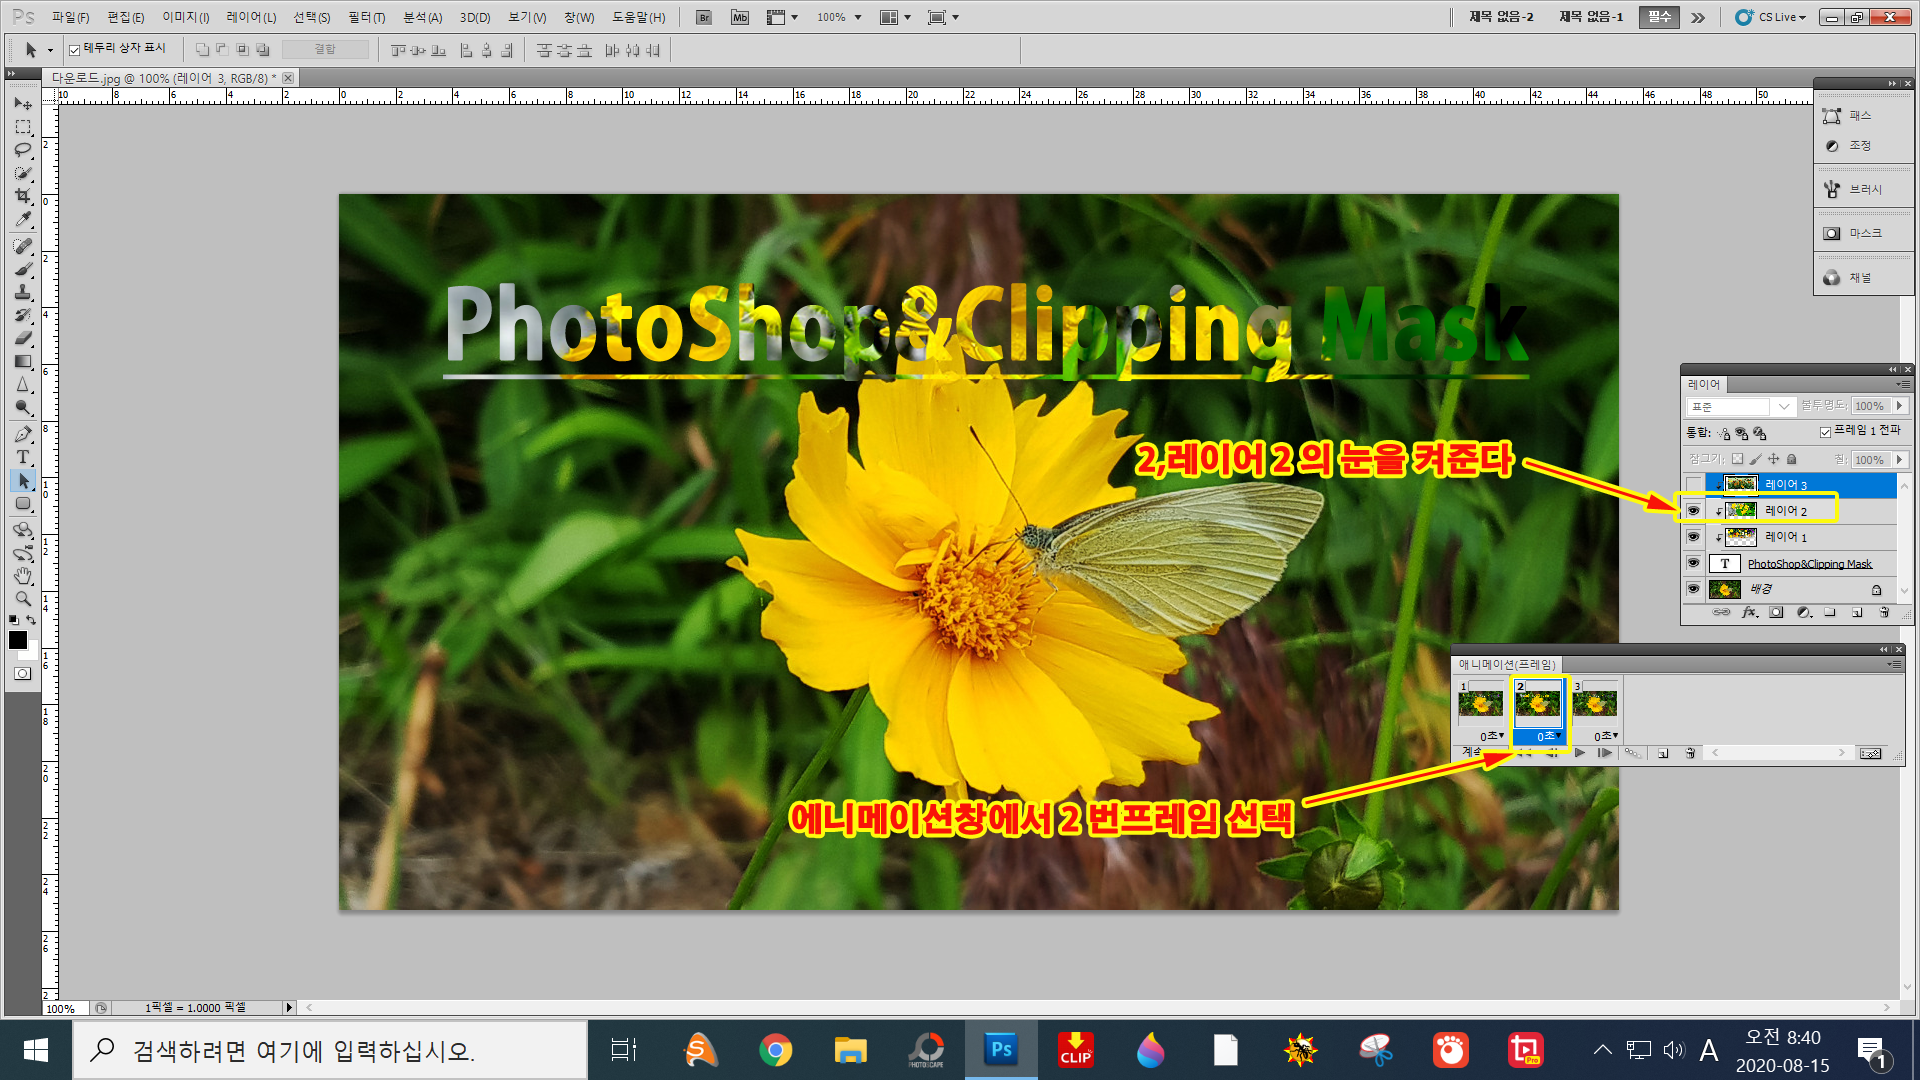Select the Brush tool
Screen dimensions: 1920x1080
23,269
